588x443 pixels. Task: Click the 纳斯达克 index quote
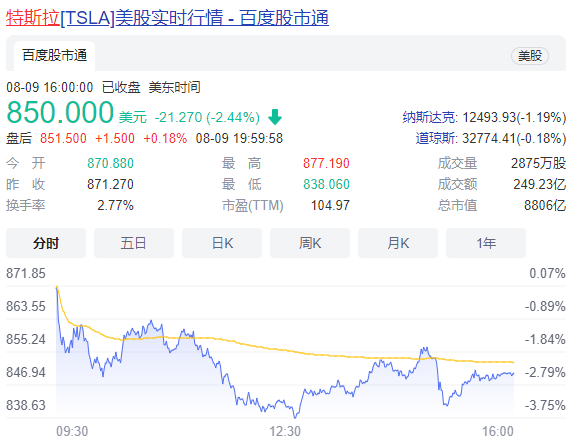pos(484,117)
